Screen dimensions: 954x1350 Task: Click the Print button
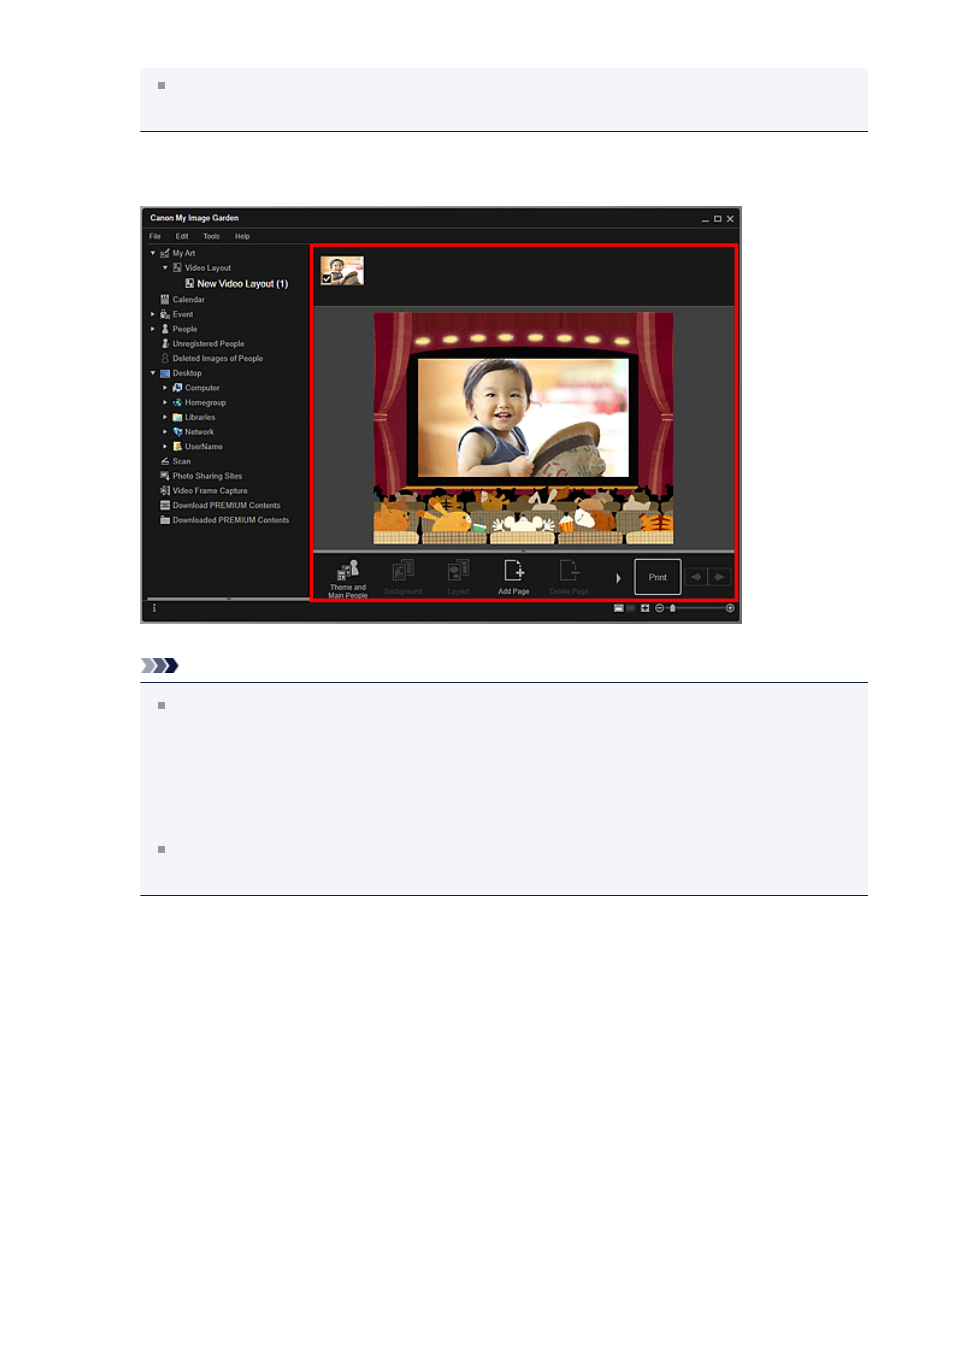(x=658, y=577)
